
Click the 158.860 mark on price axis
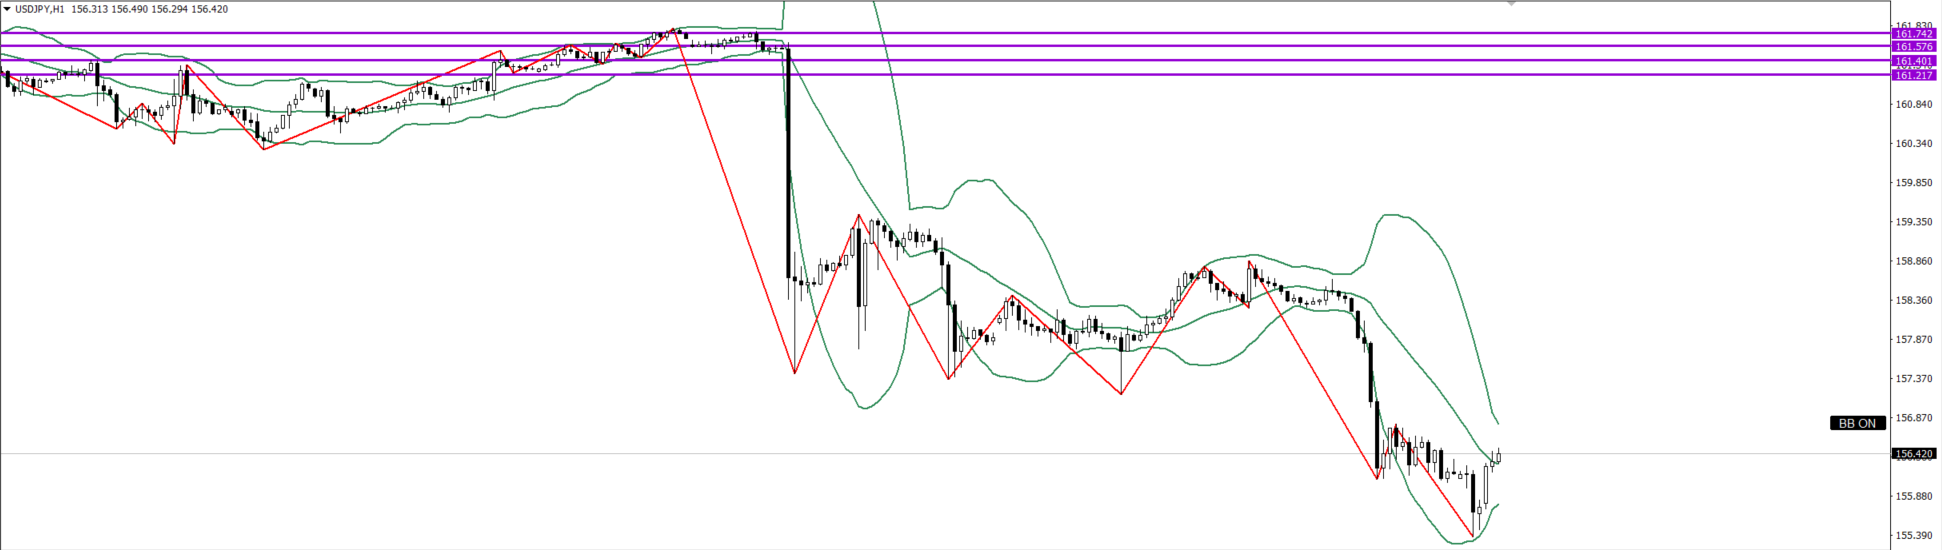[1913, 261]
